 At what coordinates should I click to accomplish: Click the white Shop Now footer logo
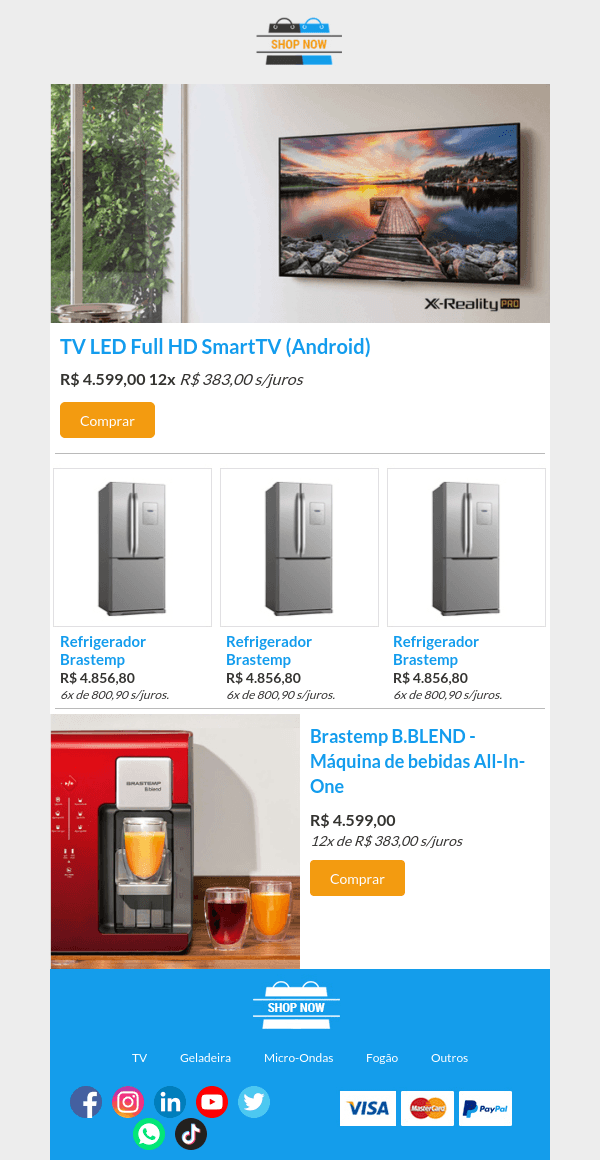297,1005
